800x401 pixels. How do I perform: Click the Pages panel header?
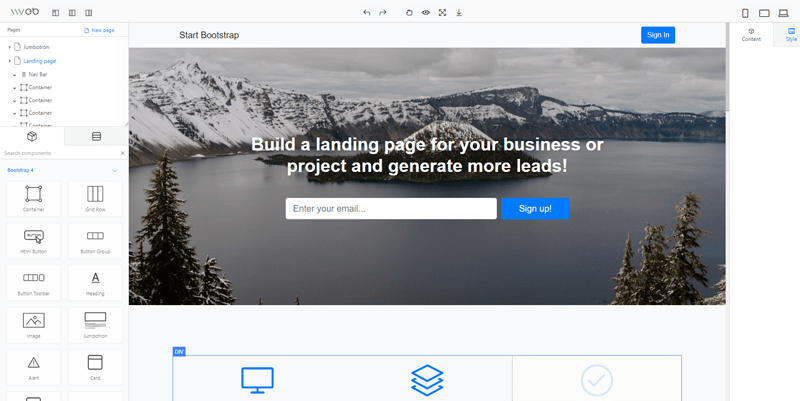[14, 30]
